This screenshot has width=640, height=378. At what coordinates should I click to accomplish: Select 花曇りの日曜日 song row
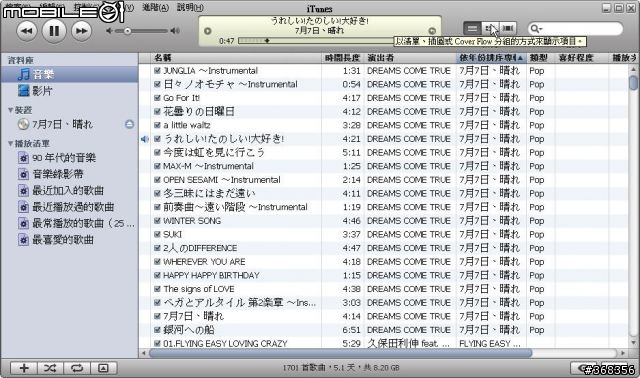click(x=384, y=111)
